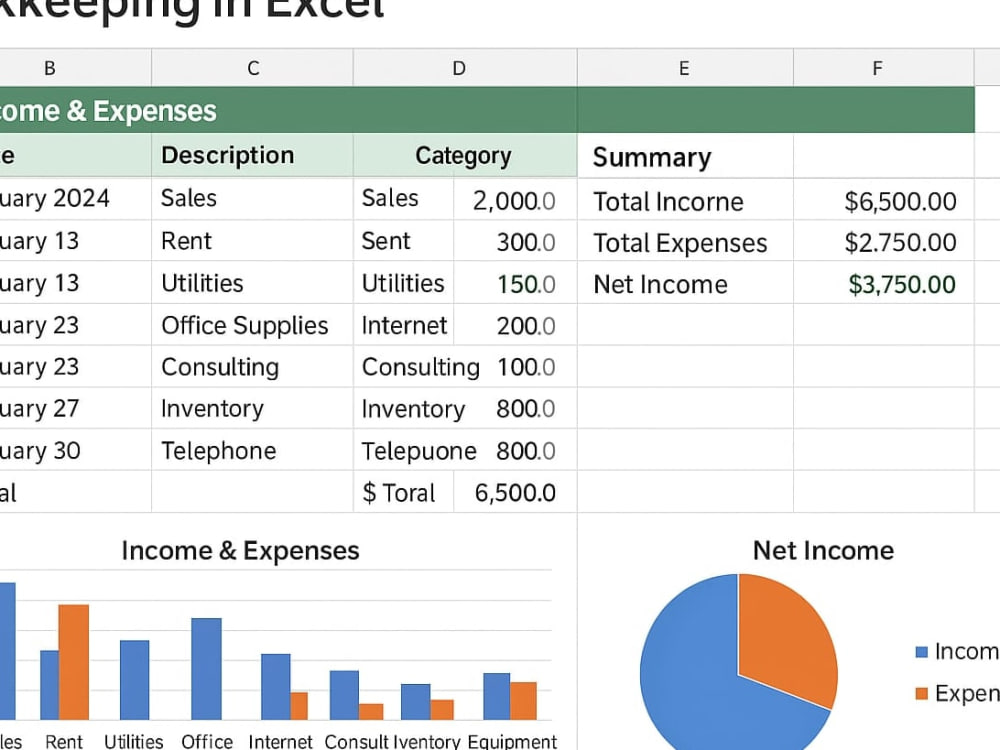
Task: Select column C header
Action: [253, 68]
